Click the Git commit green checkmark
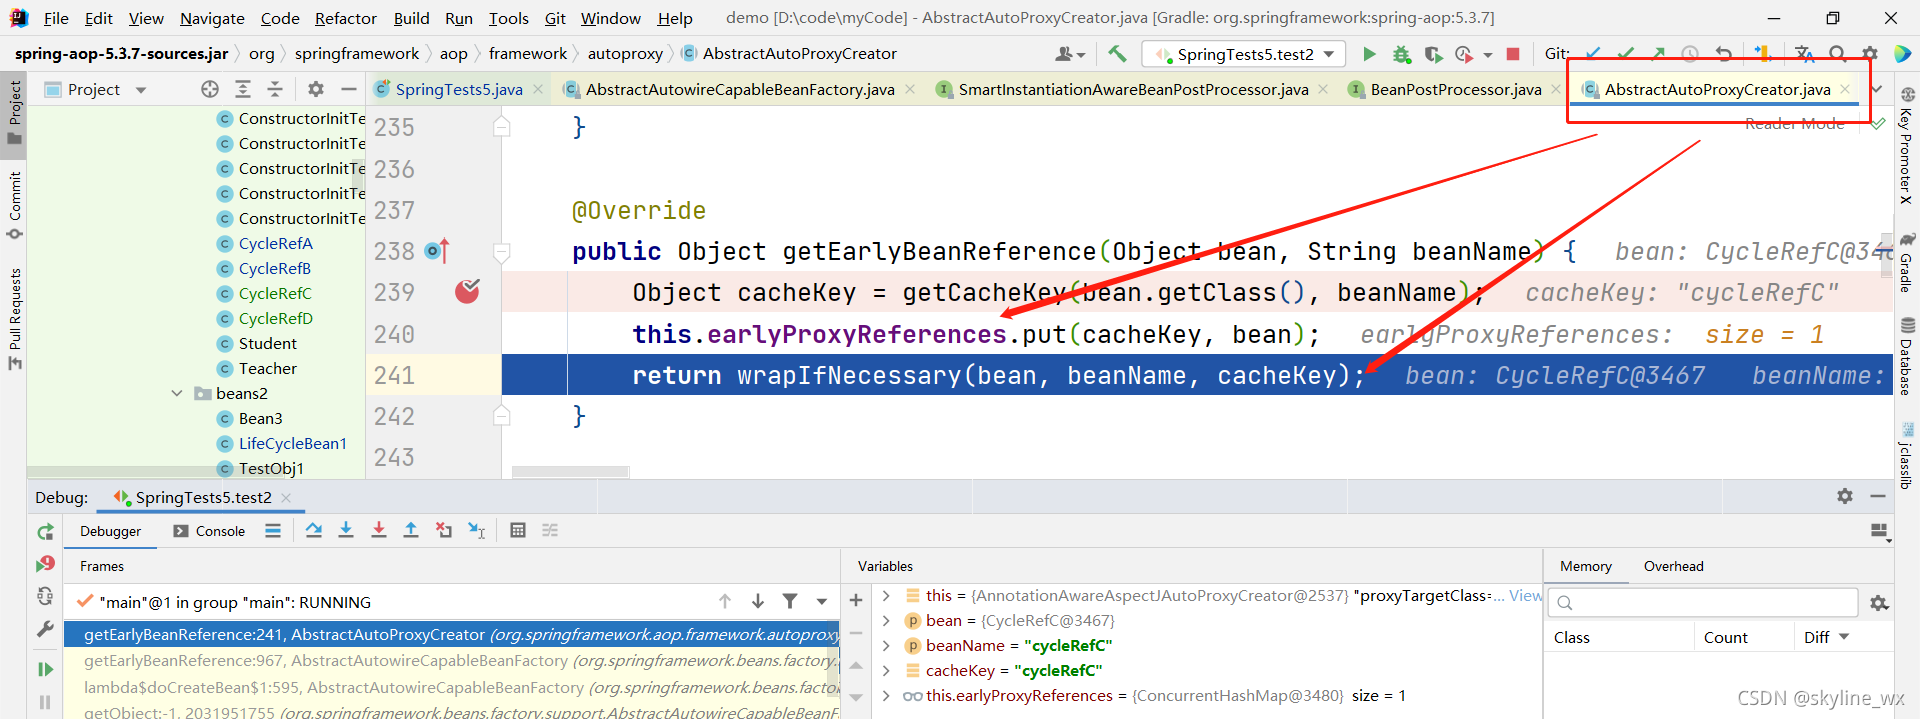 point(1626,54)
